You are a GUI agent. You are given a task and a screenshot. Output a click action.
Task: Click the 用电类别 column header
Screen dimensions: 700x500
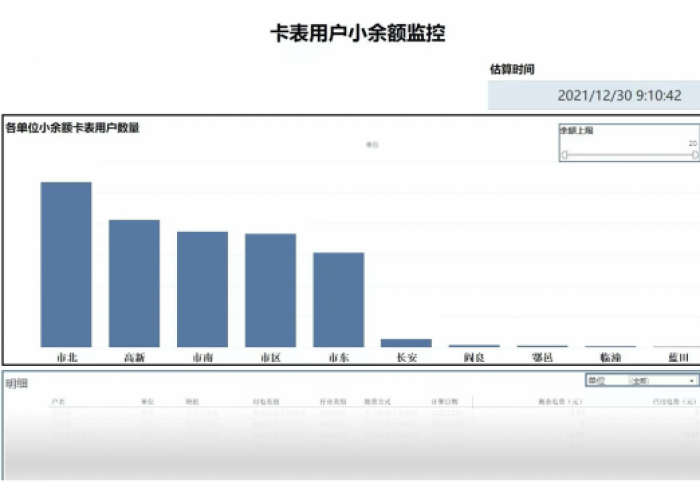pyautogui.click(x=266, y=401)
